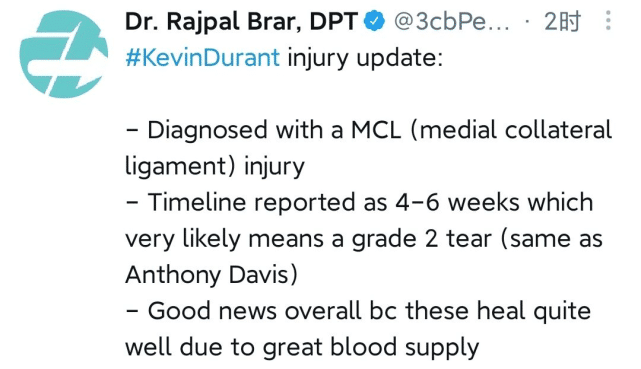
Task: Open the tweet's three-dot more options menu
Action: (608, 20)
